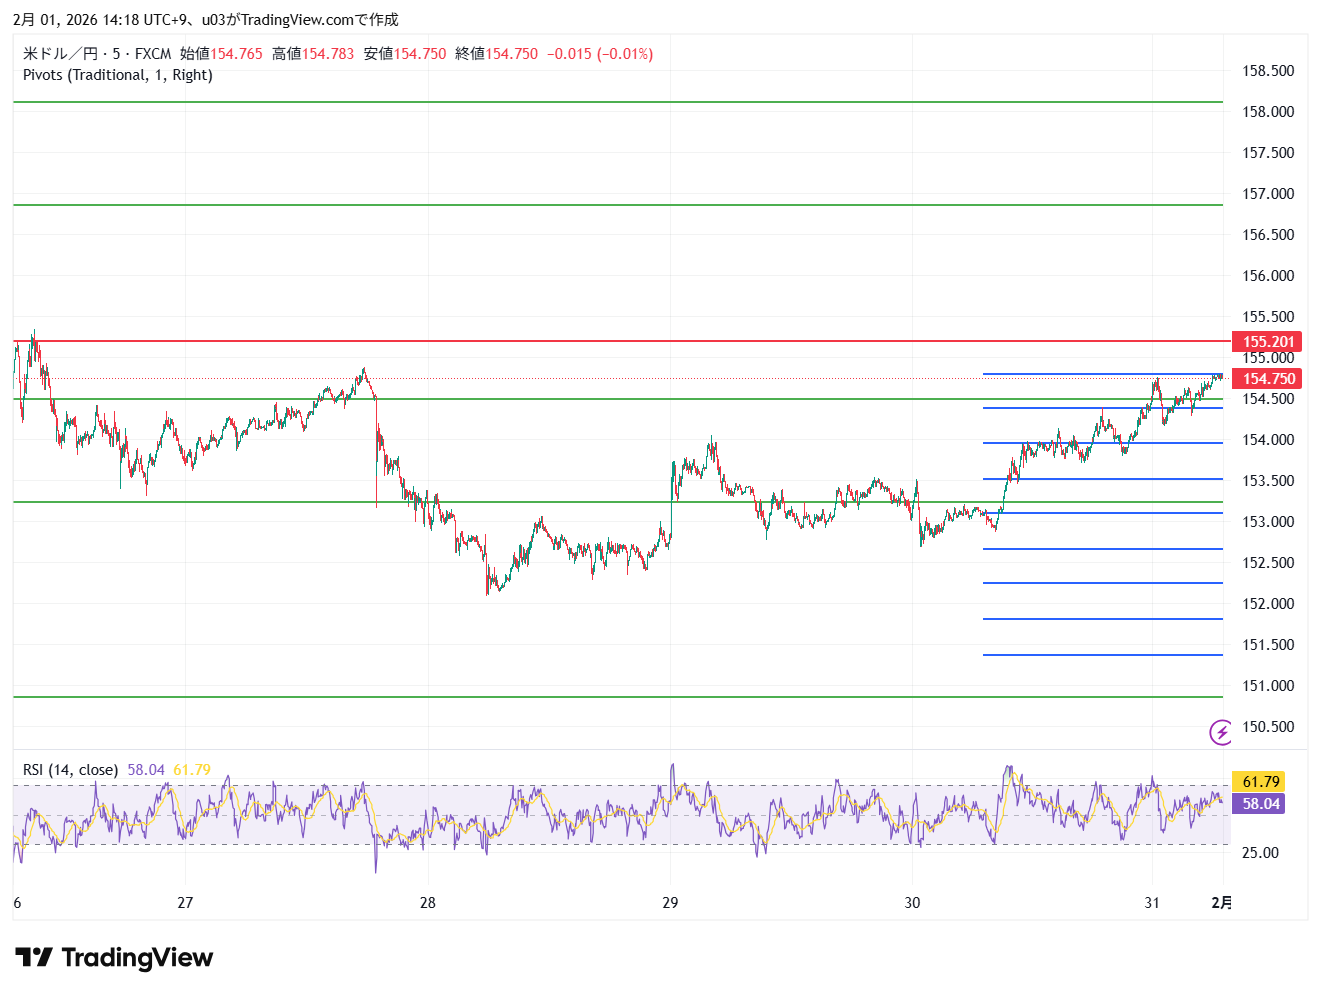The image size is (1321, 995).
Task: Click the 25.00 label on the RSI scale
Action: coord(1260,853)
